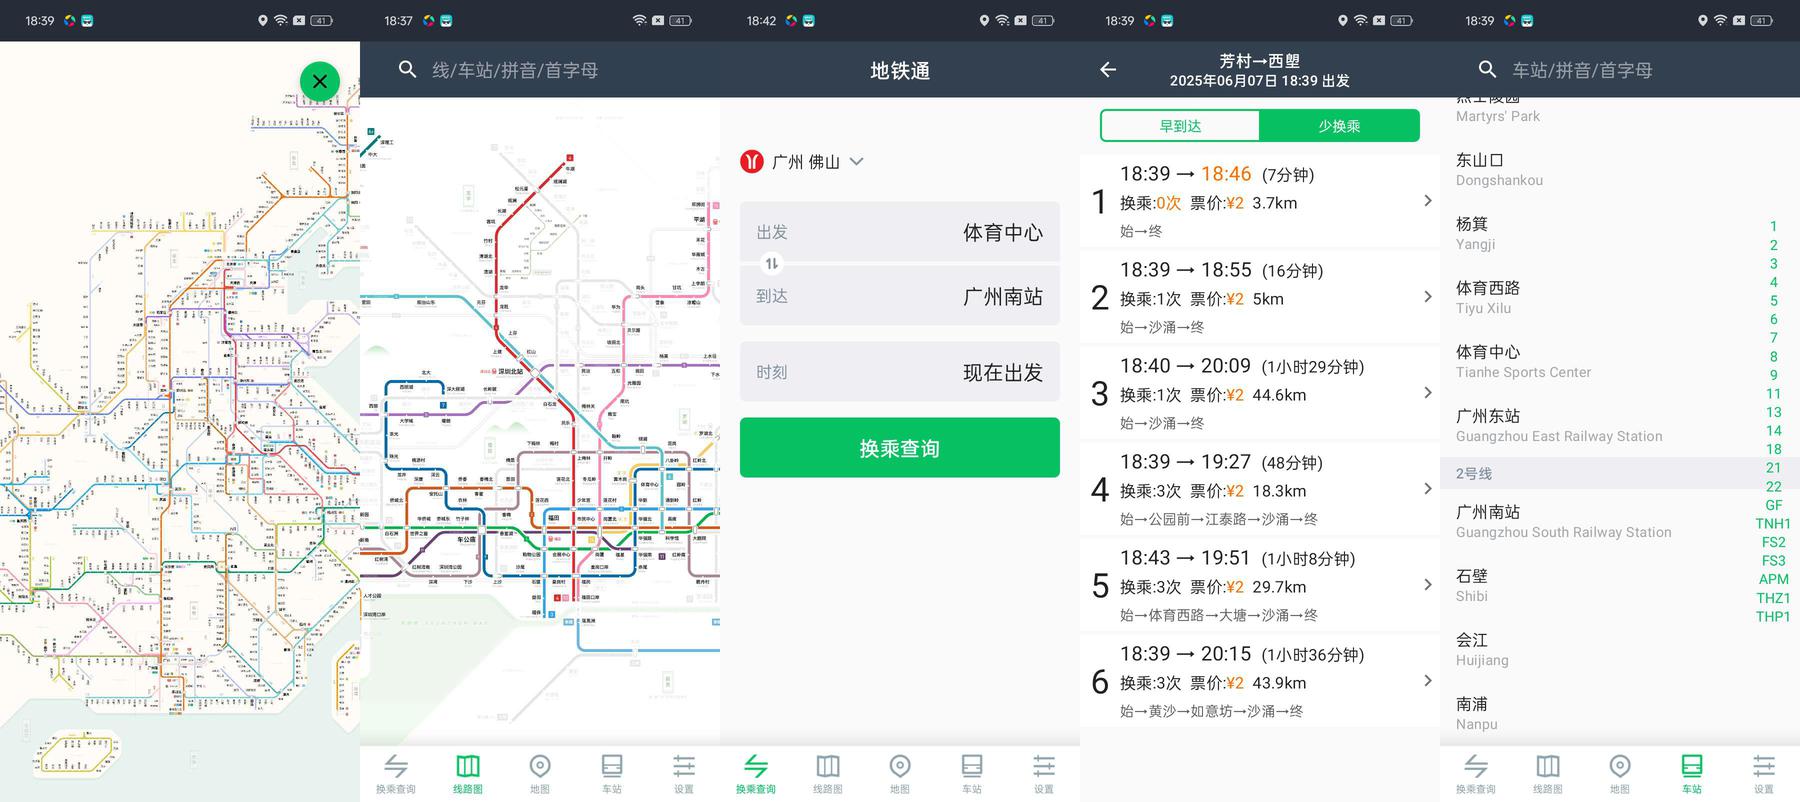Open 设置 icon in the station list screen
Image resolution: width=1800 pixels, height=802 pixels.
tap(1764, 773)
